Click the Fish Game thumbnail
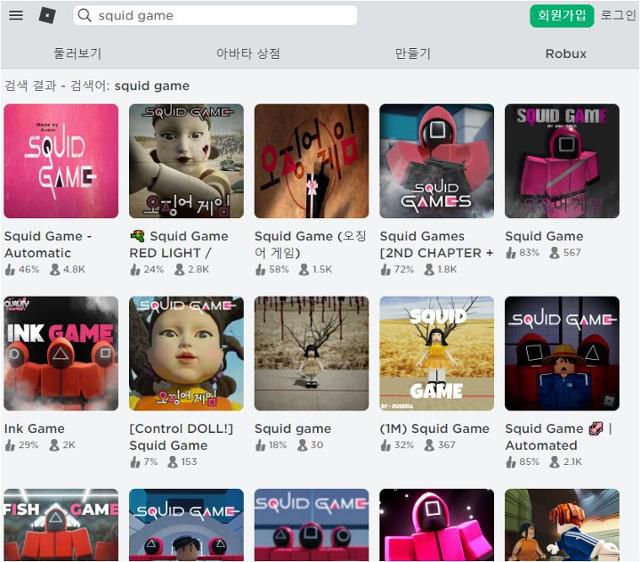640x562 pixels. 61,525
